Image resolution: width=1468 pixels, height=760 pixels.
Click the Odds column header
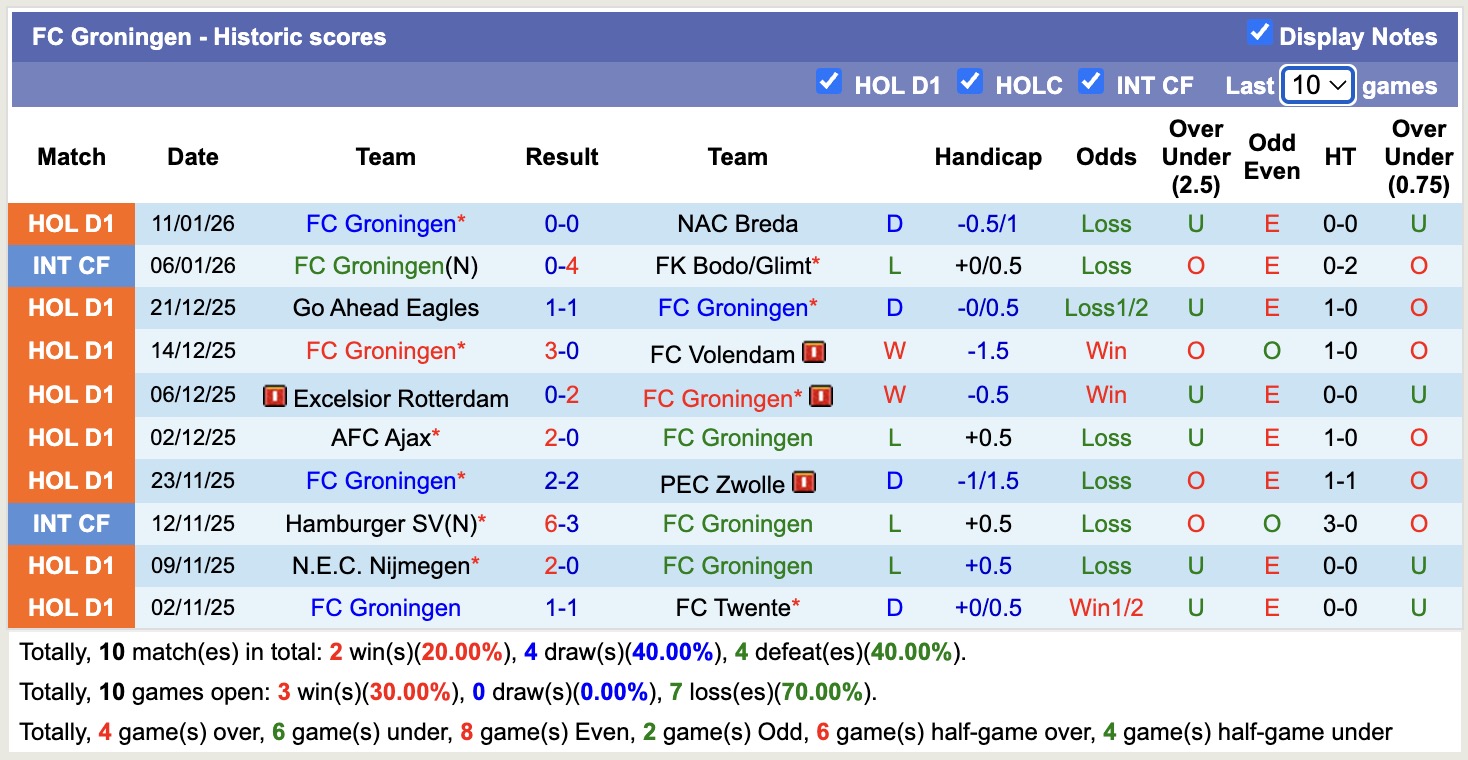[1106, 157]
